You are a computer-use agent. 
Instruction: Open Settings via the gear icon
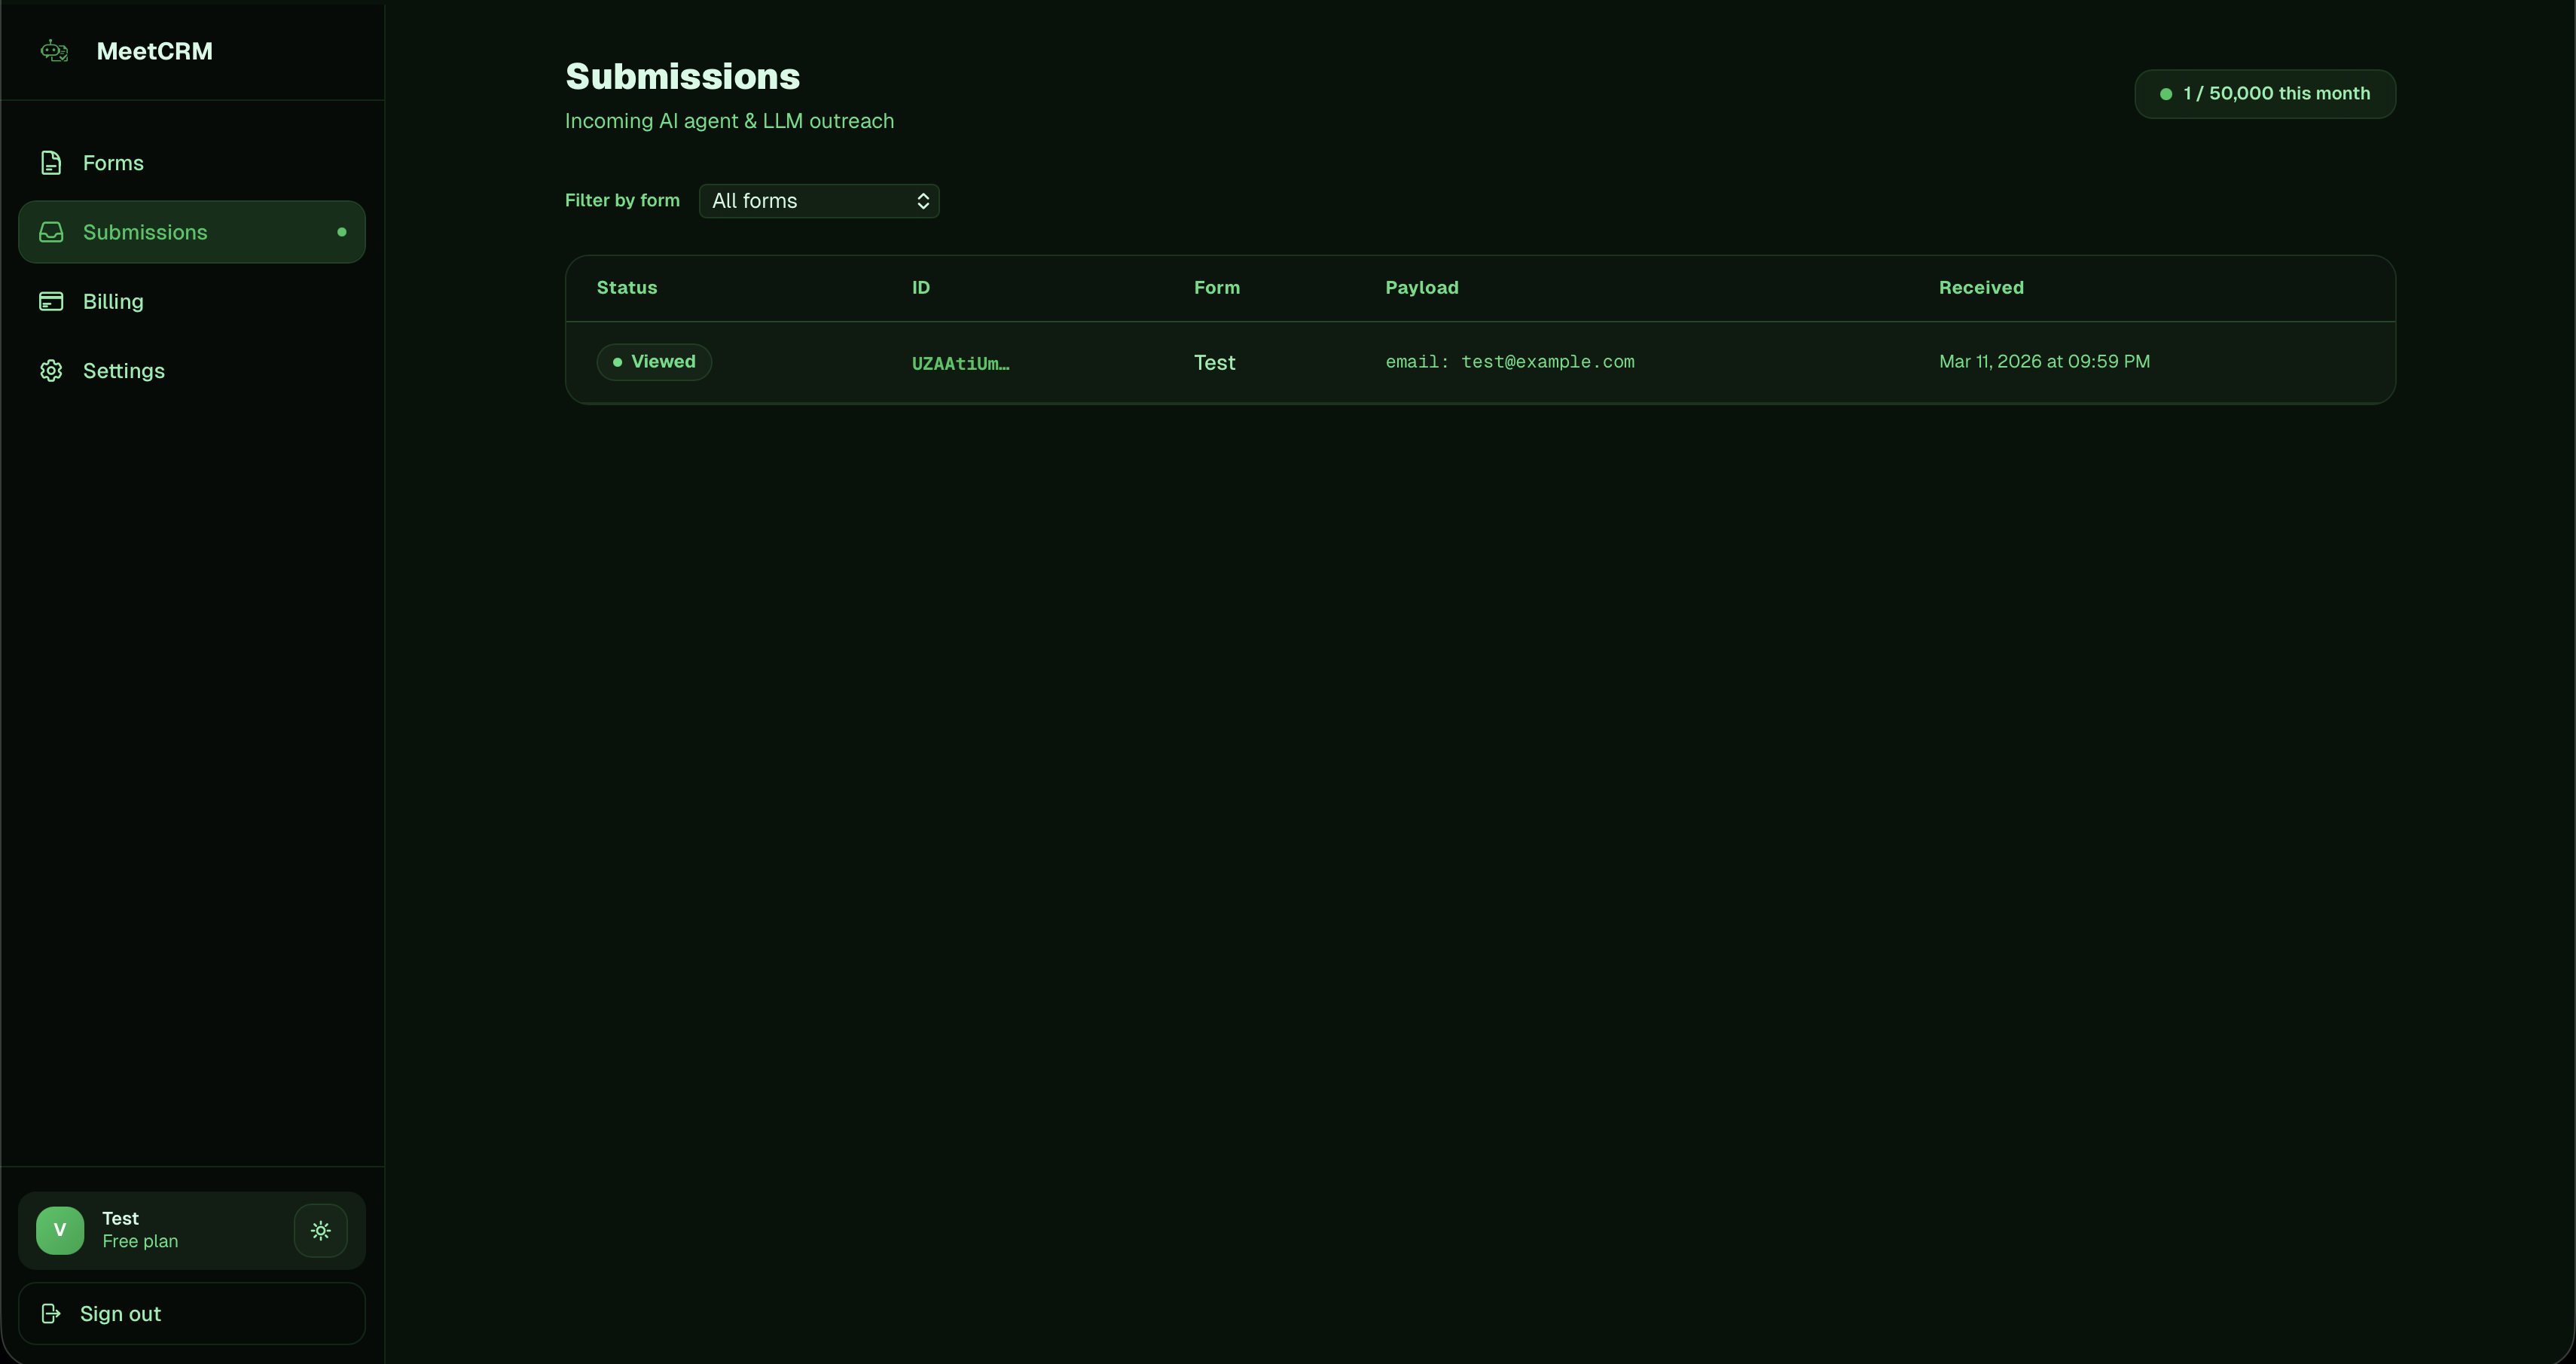[51, 370]
